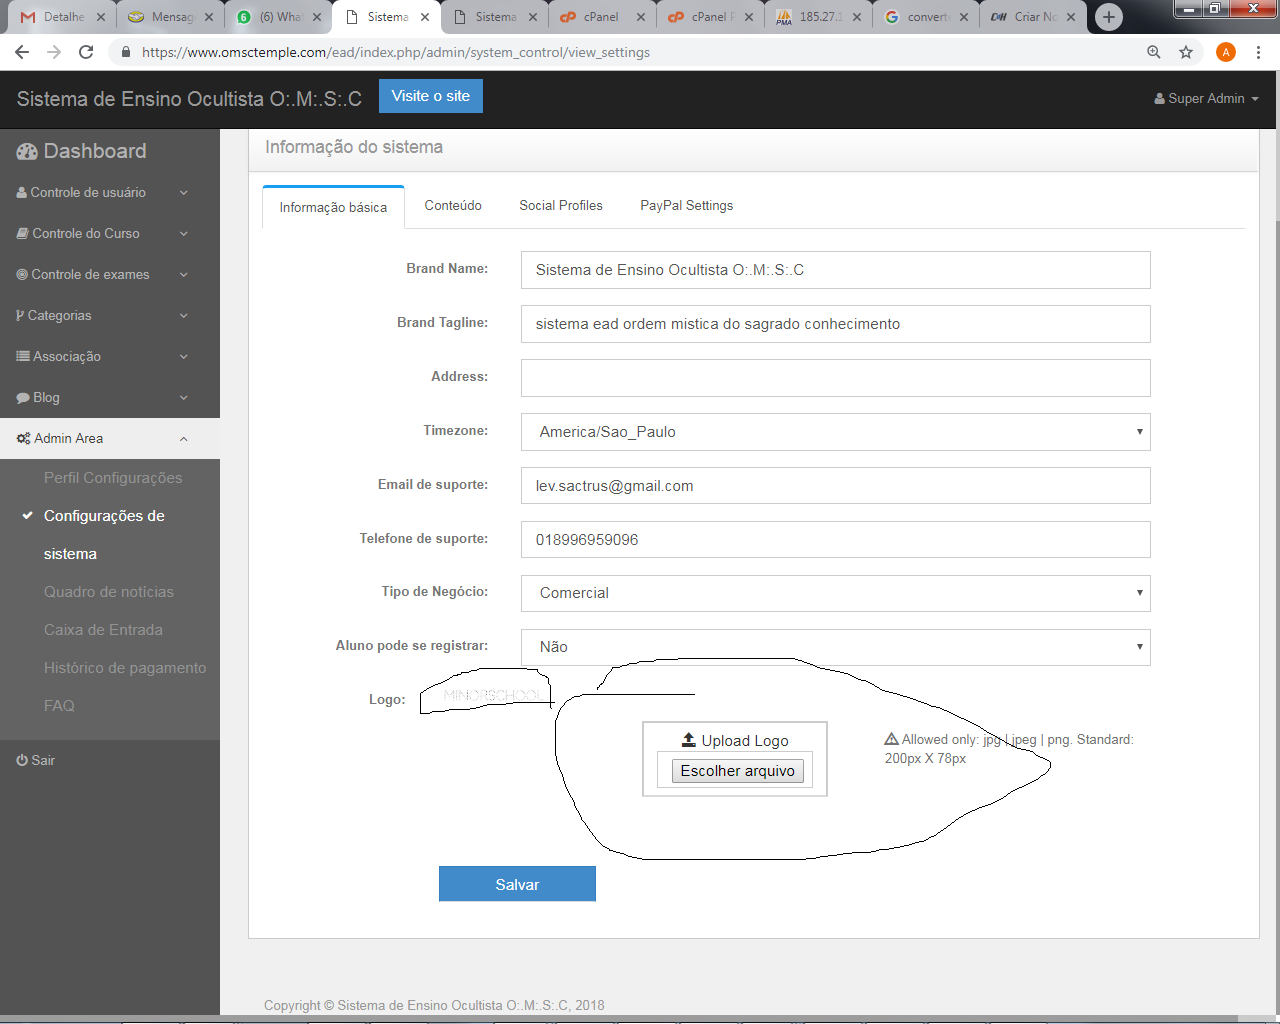The width and height of the screenshot is (1280, 1024).
Task: Click the Escolher arquivo button
Action: click(x=738, y=771)
